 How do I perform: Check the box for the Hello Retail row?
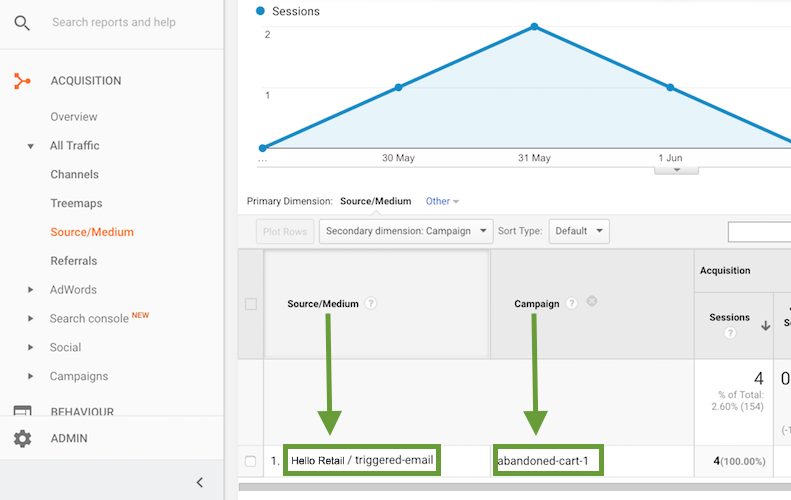point(251,461)
